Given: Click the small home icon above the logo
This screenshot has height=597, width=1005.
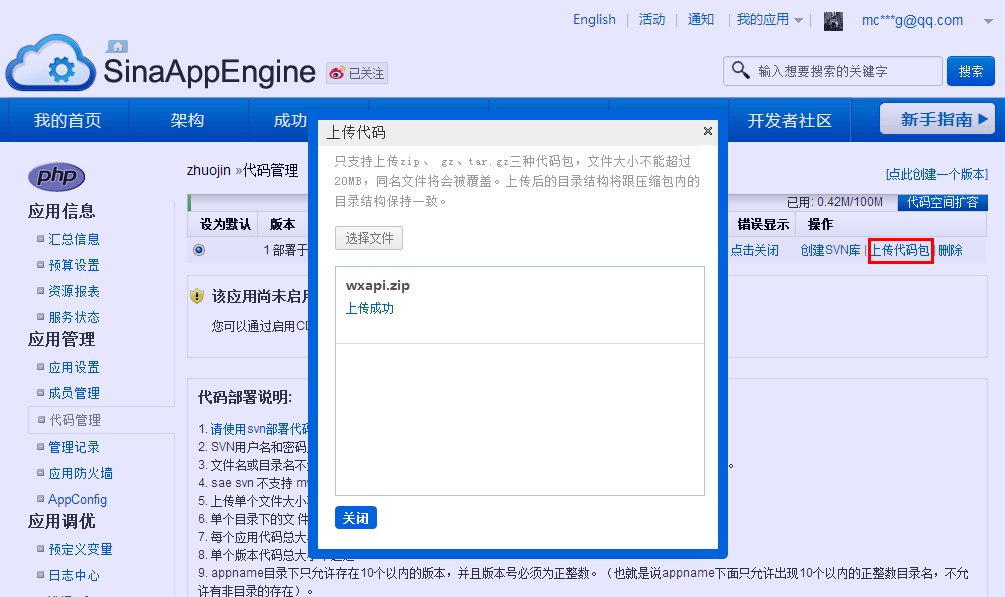Looking at the screenshot, I should [x=117, y=46].
